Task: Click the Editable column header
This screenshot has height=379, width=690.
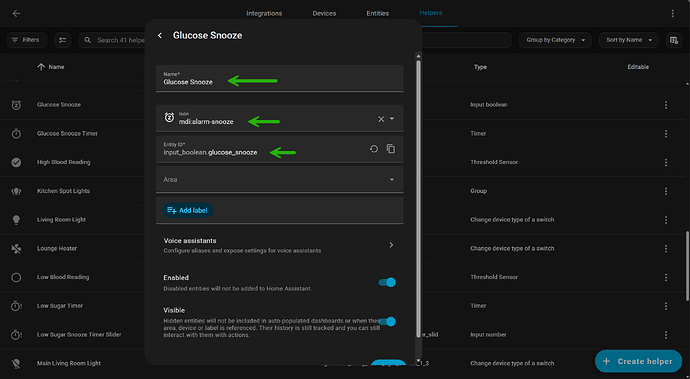Action: coord(638,67)
